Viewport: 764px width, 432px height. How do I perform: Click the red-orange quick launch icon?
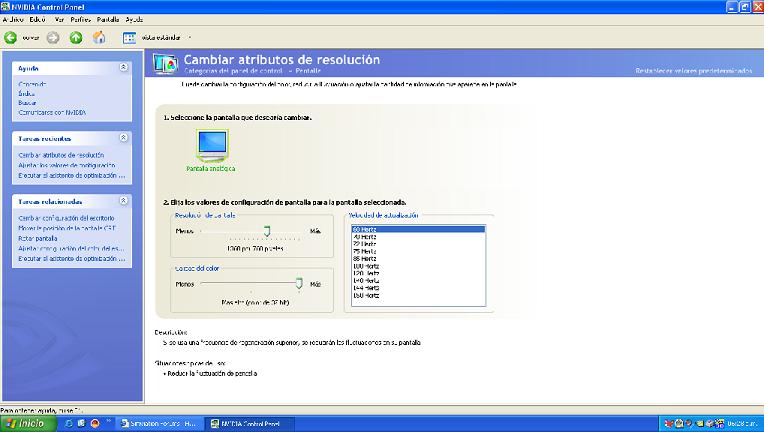pyautogui.click(x=95, y=424)
